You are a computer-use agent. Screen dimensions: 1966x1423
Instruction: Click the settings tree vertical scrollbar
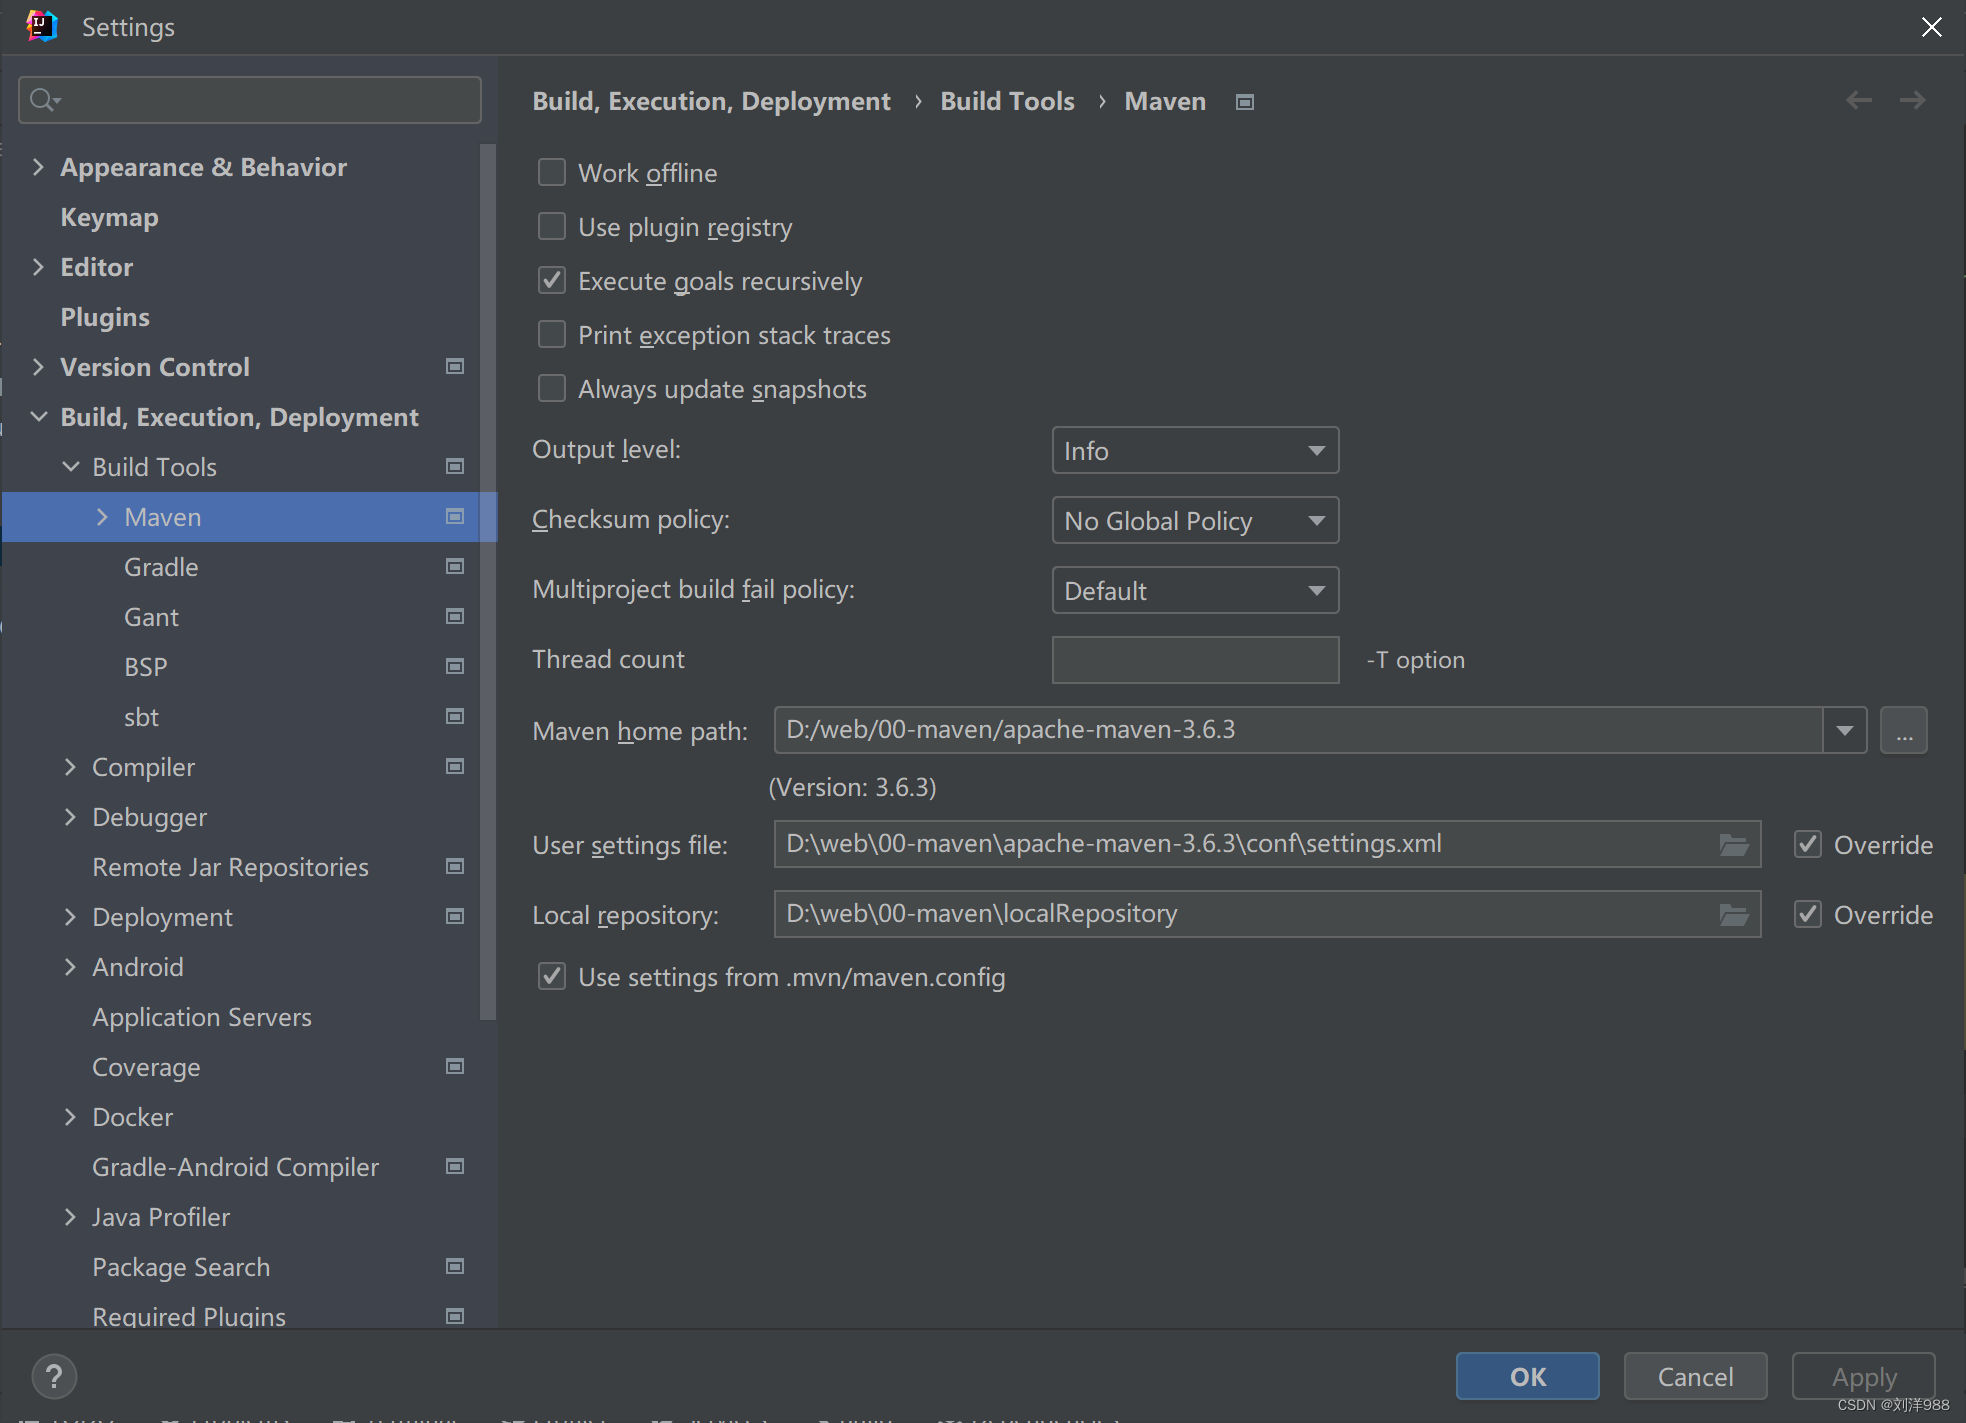click(x=488, y=580)
